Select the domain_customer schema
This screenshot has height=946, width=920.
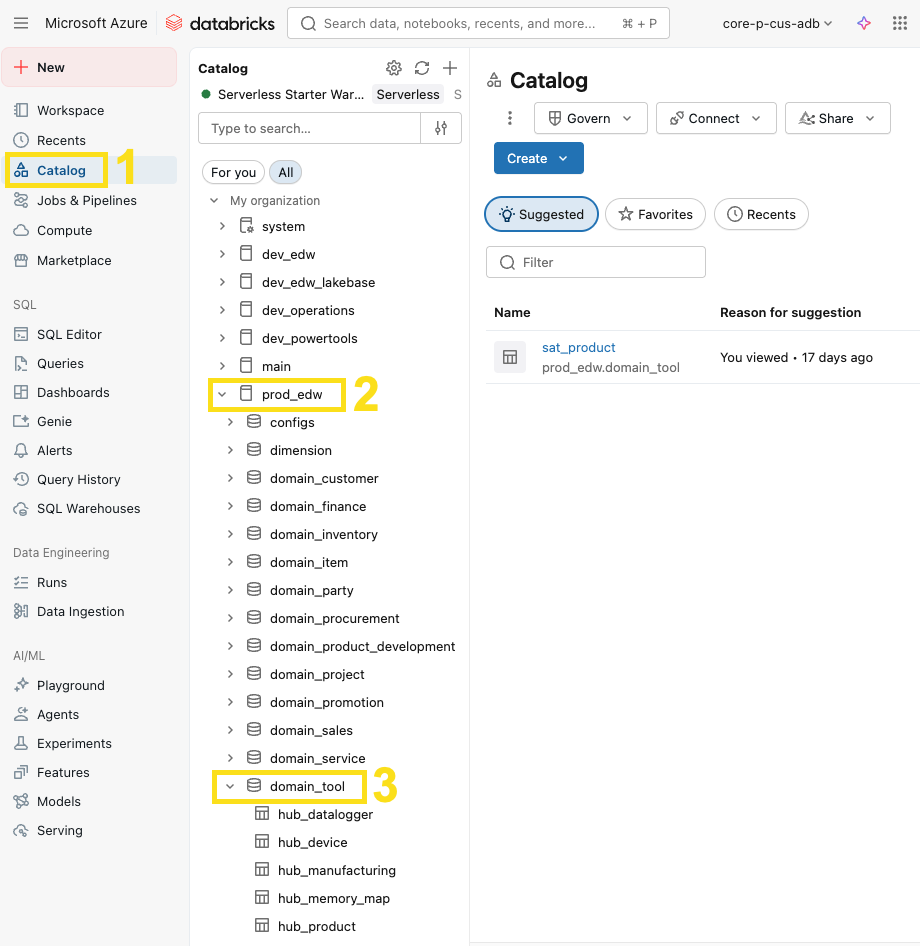tap(324, 478)
